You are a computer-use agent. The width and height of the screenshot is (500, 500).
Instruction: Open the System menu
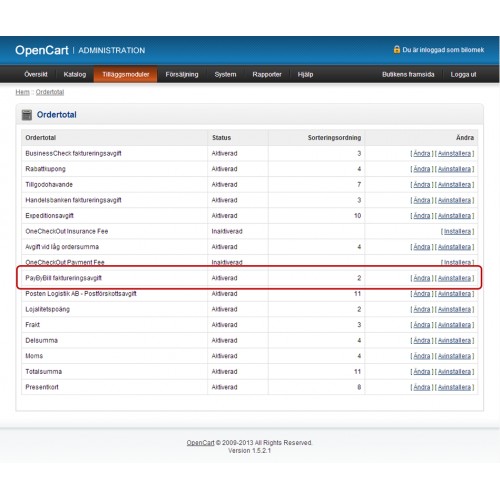[225, 74]
